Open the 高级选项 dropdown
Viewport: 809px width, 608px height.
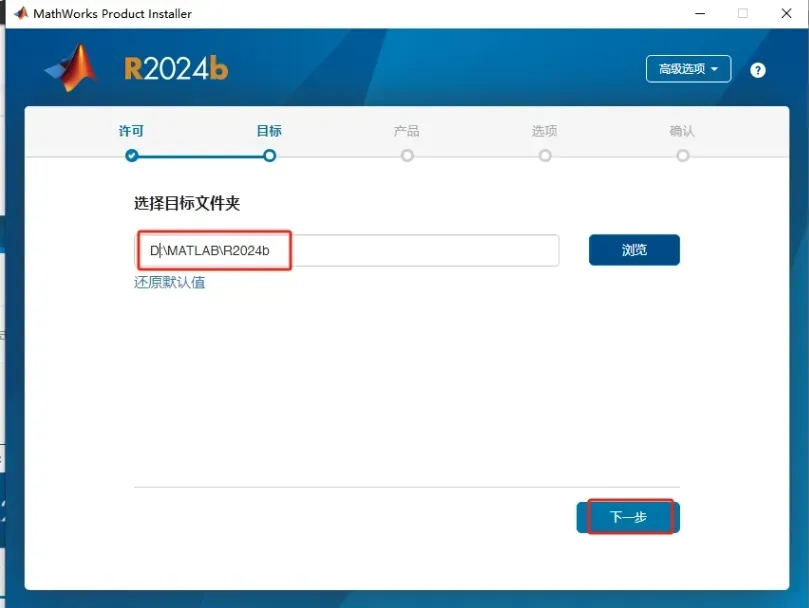[688, 69]
